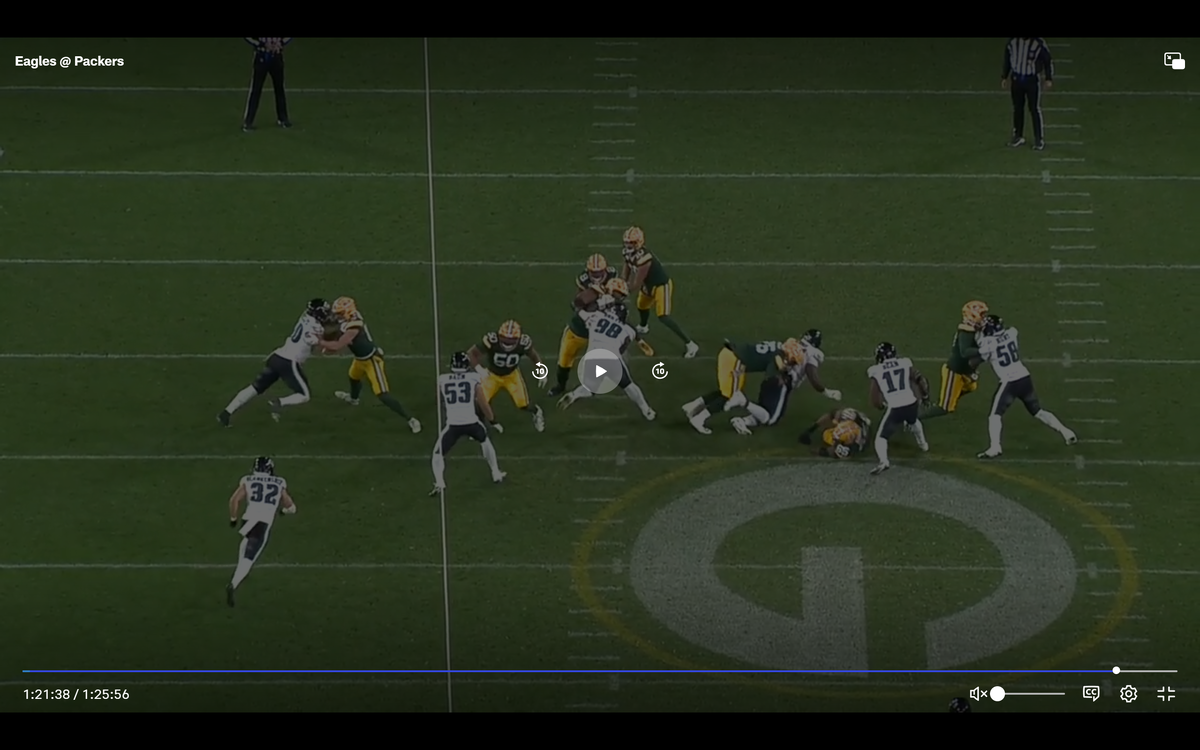Exit fullscreen mode

1166,694
